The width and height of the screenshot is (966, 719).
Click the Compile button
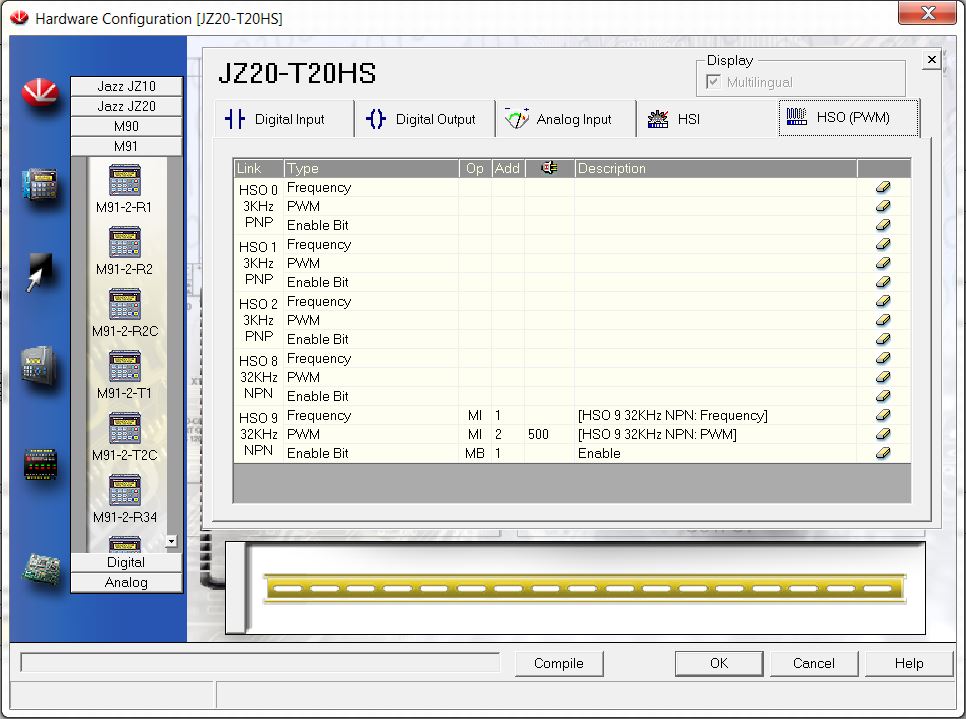tap(559, 664)
